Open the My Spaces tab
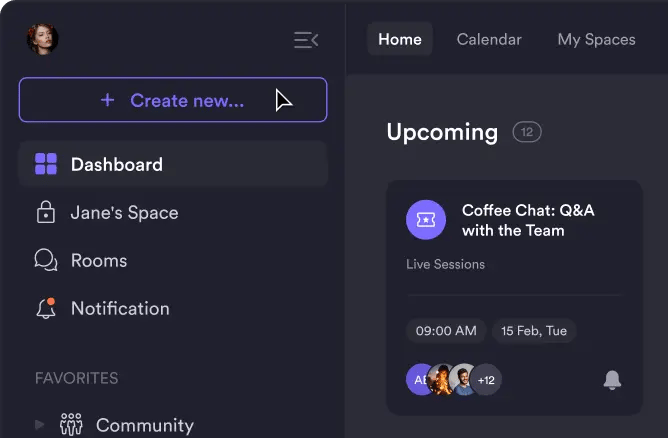This screenshot has height=438, width=668. (596, 40)
